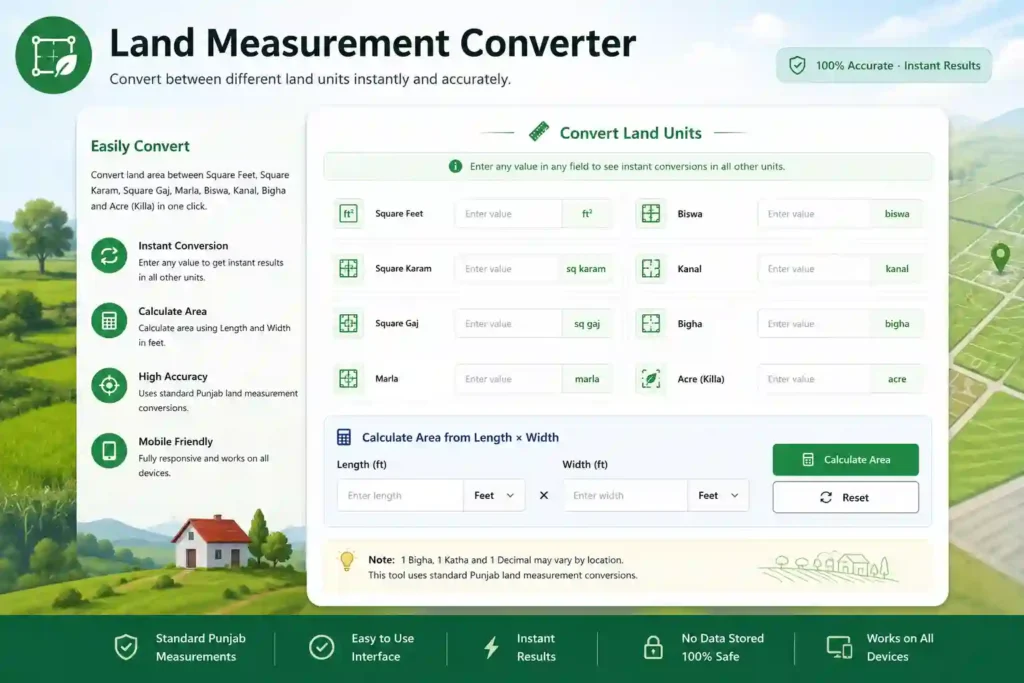This screenshot has width=1024, height=683.
Task: Click the 100% Accurate Instant Results badge
Action: tap(884, 65)
